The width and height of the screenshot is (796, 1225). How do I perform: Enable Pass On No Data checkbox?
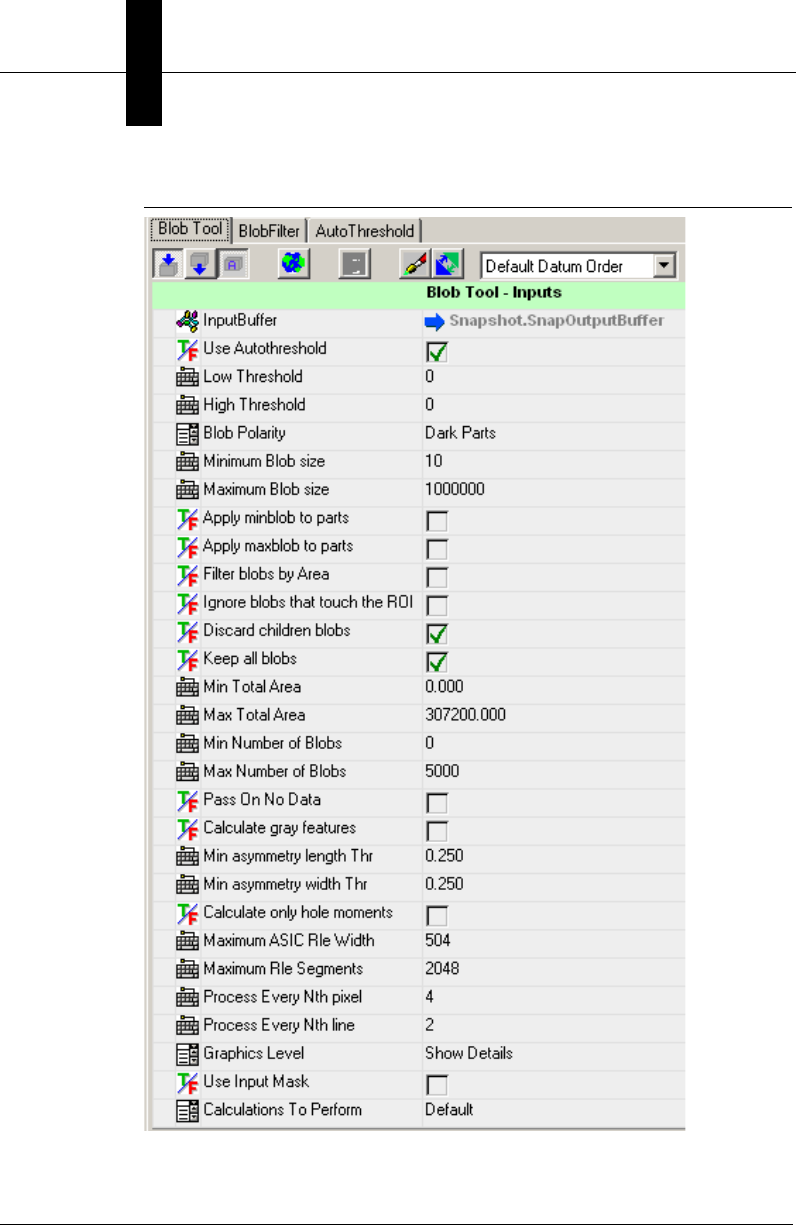[436, 803]
